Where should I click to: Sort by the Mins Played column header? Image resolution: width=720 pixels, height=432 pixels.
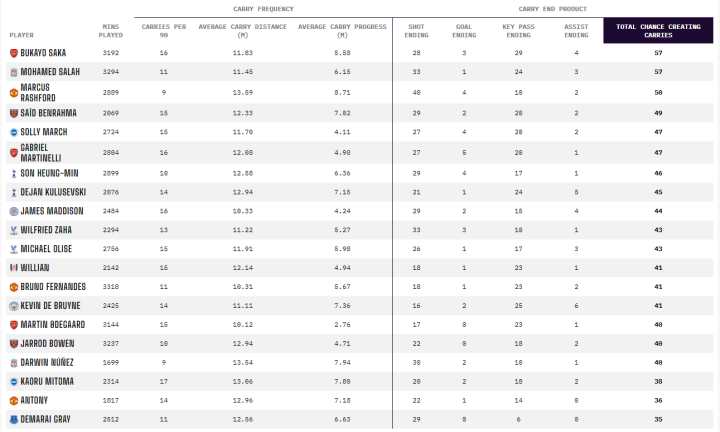[112, 30]
